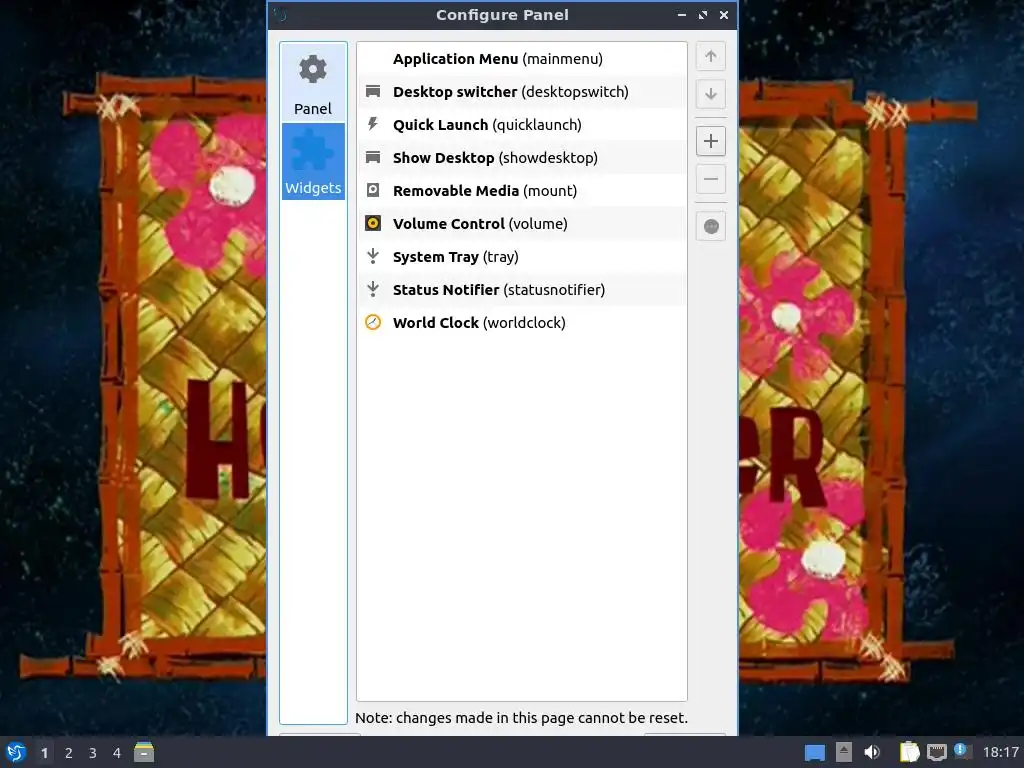The height and width of the screenshot is (768, 1024).
Task: Switch to the Widgets page
Action: point(313,161)
